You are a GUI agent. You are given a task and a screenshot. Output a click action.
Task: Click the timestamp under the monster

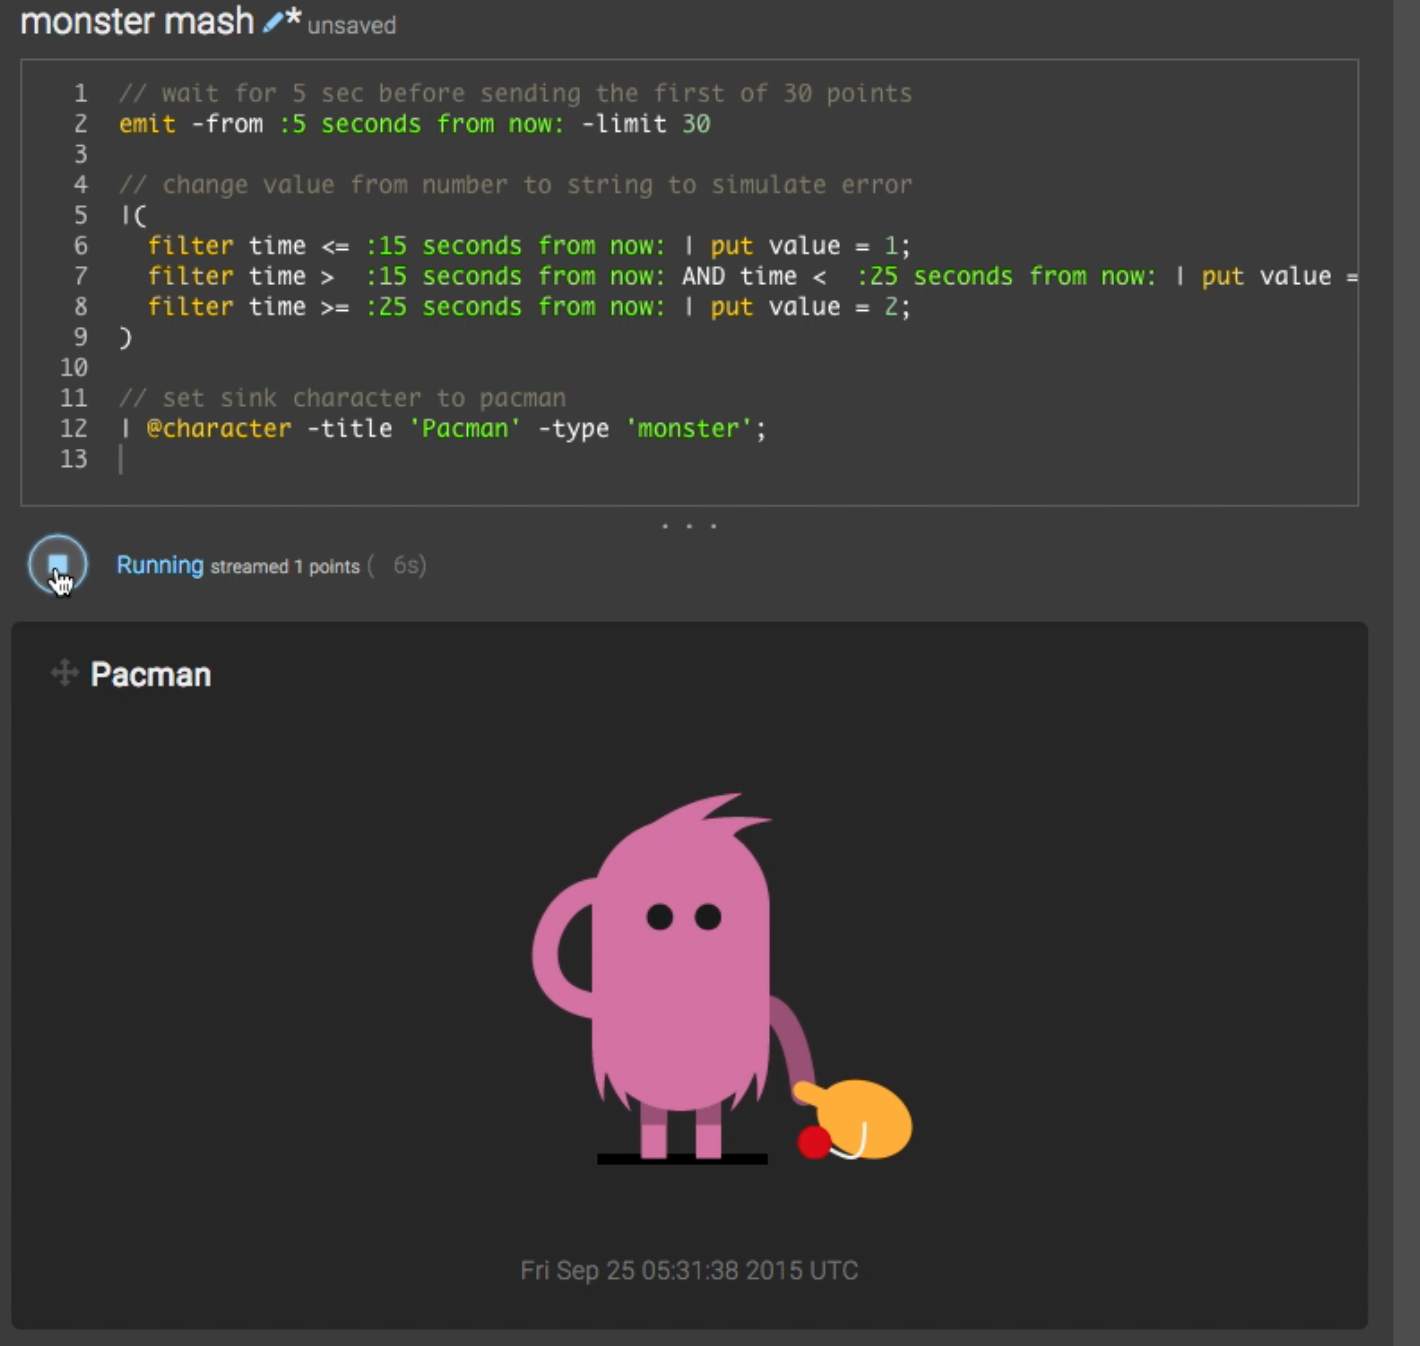coord(689,1270)
